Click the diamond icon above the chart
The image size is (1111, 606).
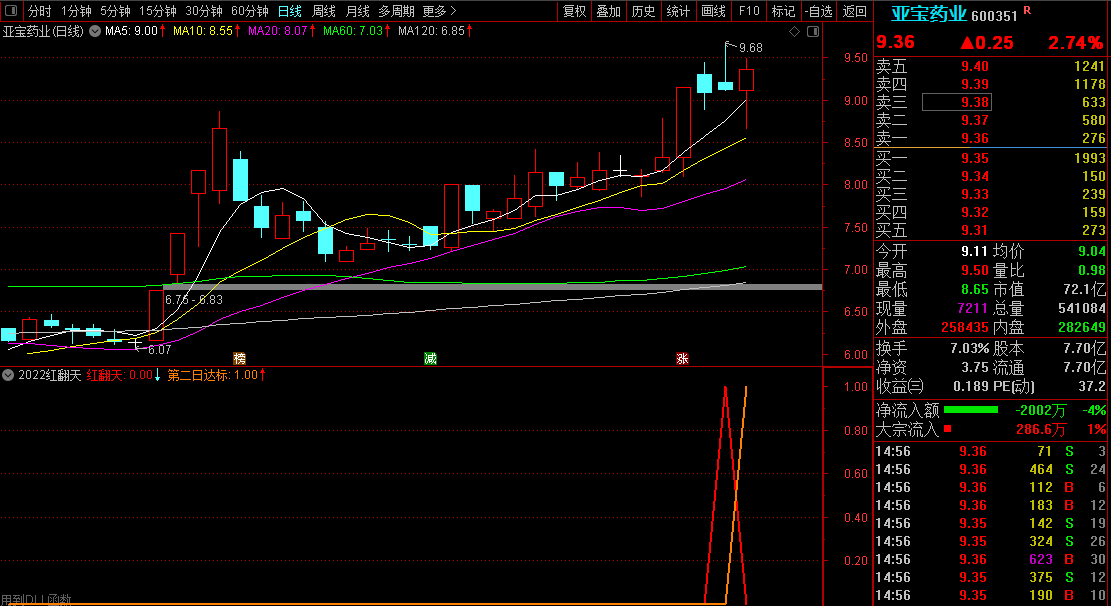[x=794, y=32]
